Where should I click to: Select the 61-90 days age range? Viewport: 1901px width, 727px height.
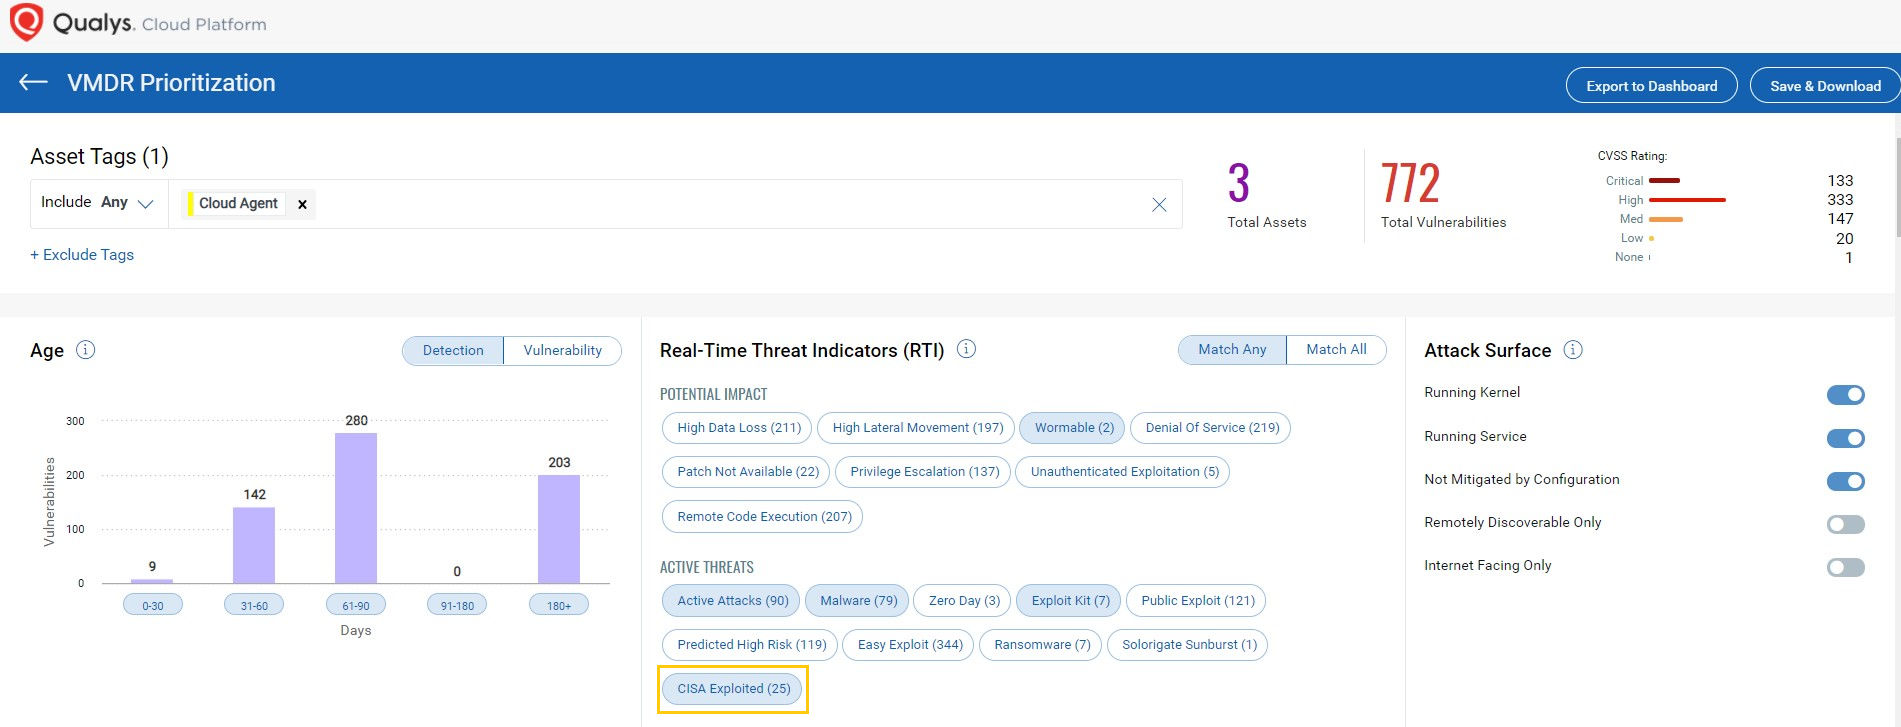tap(356, 605)
